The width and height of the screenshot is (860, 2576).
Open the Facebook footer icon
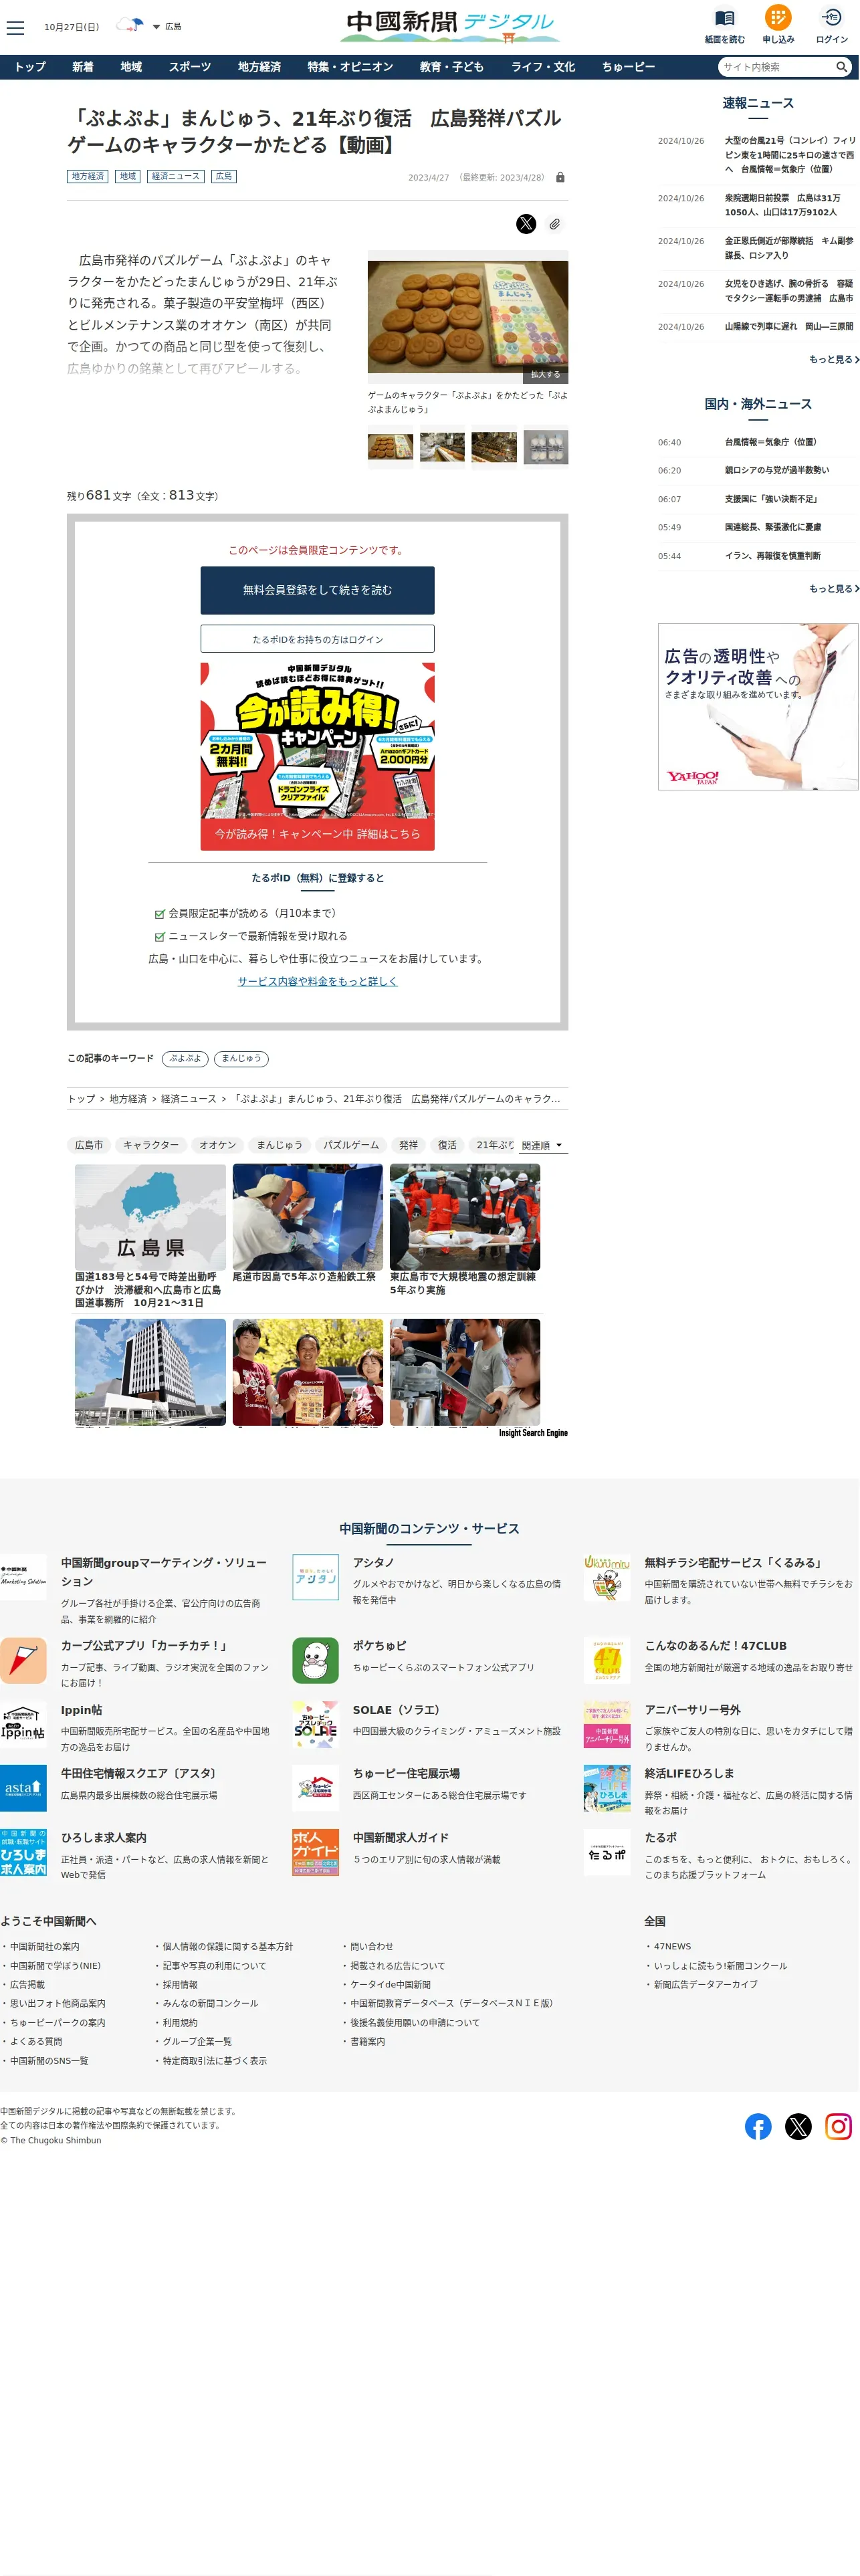pos(758,2126)
